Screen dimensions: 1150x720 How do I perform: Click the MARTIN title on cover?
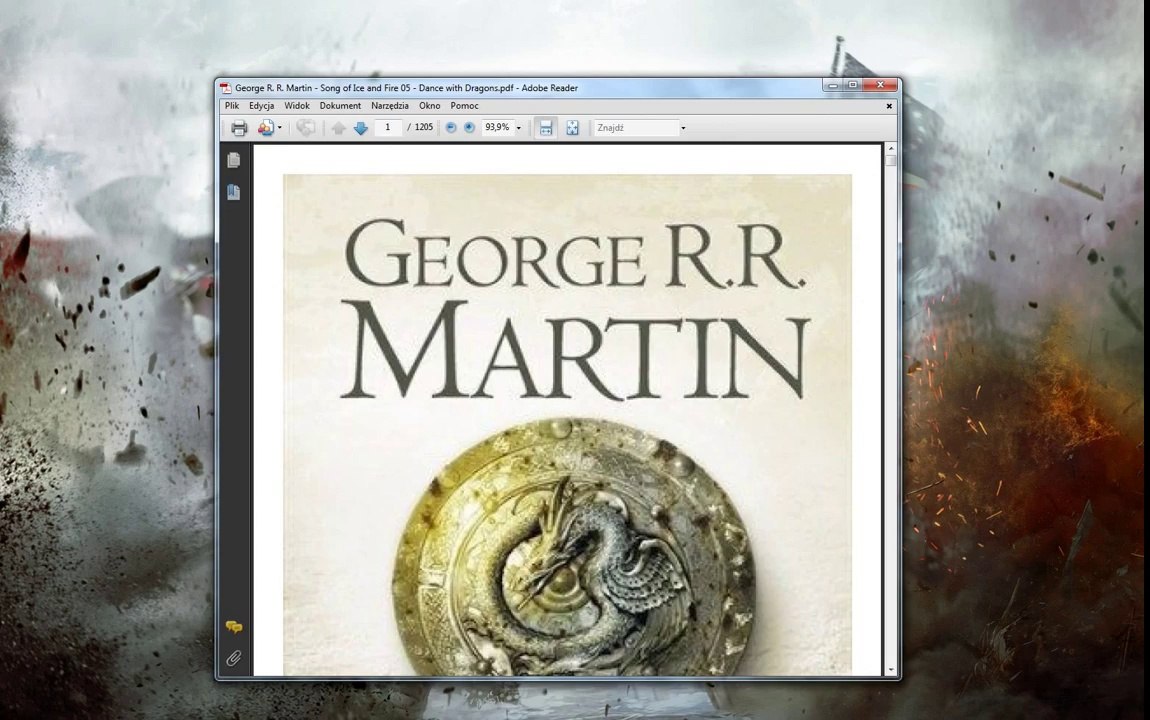576,350
